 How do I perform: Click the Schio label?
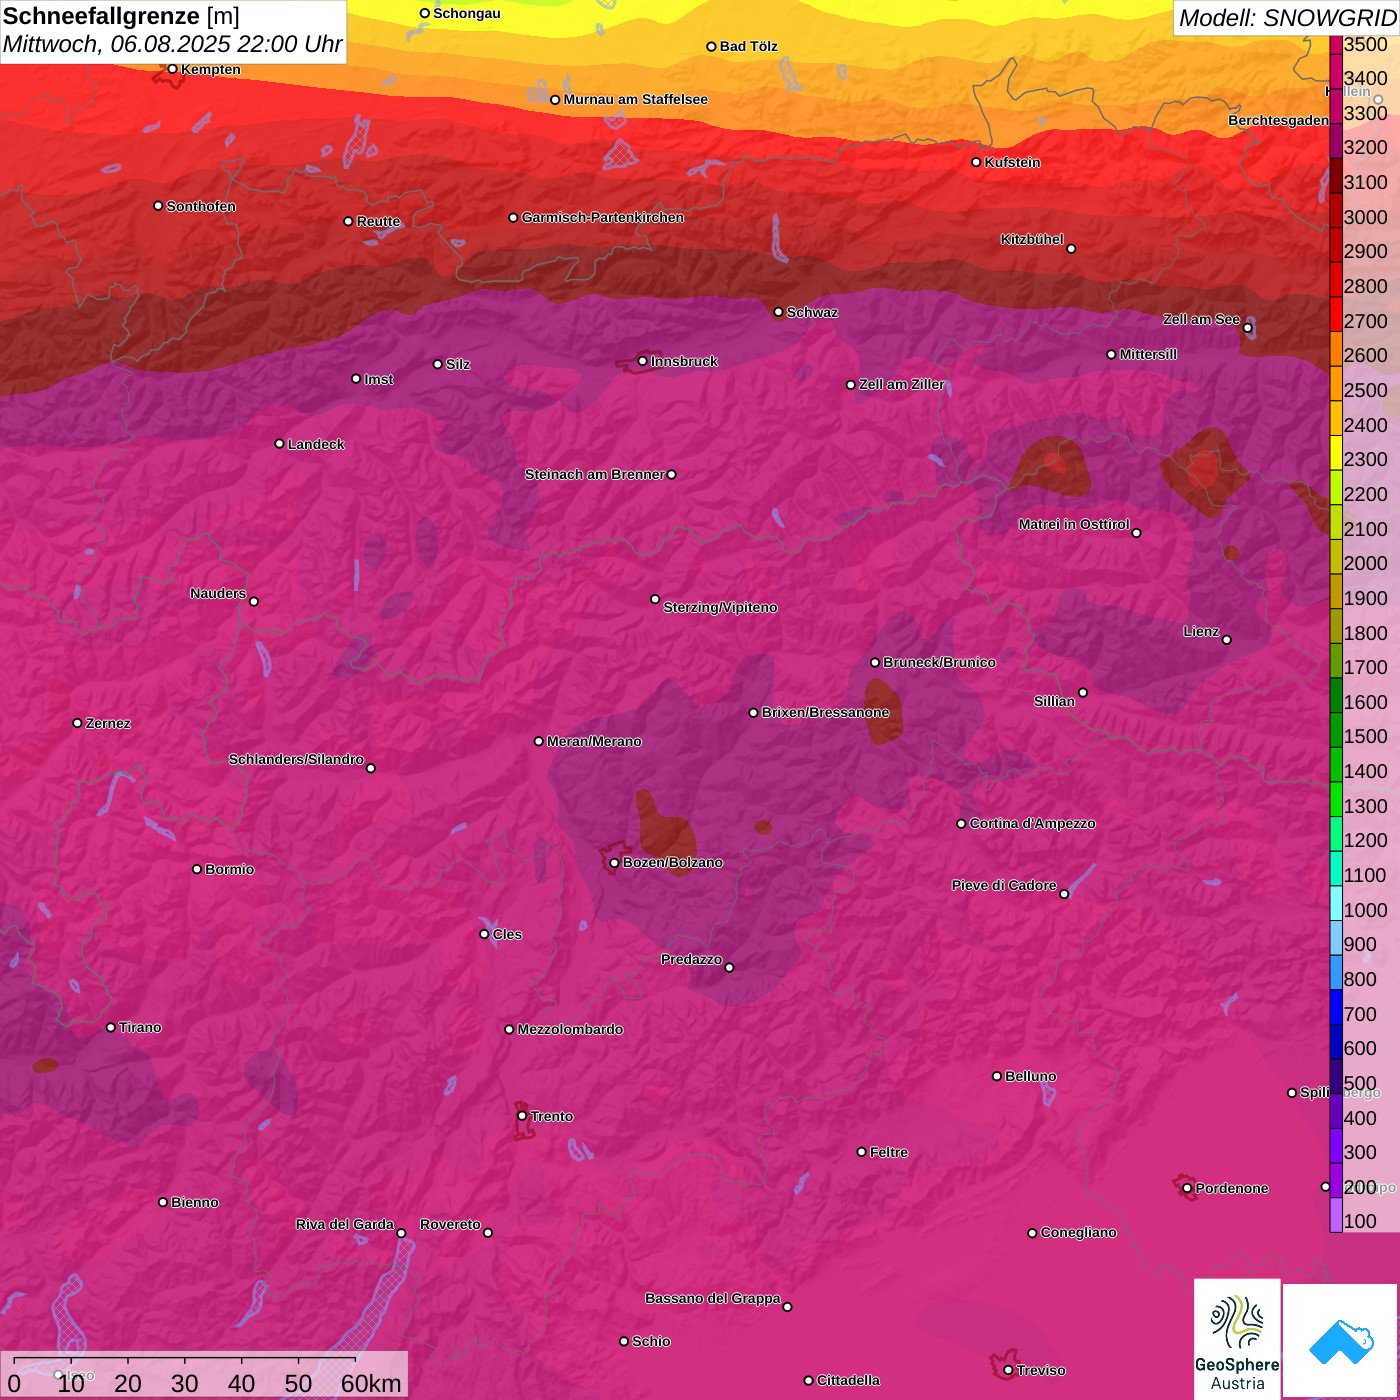(651, 1341)
